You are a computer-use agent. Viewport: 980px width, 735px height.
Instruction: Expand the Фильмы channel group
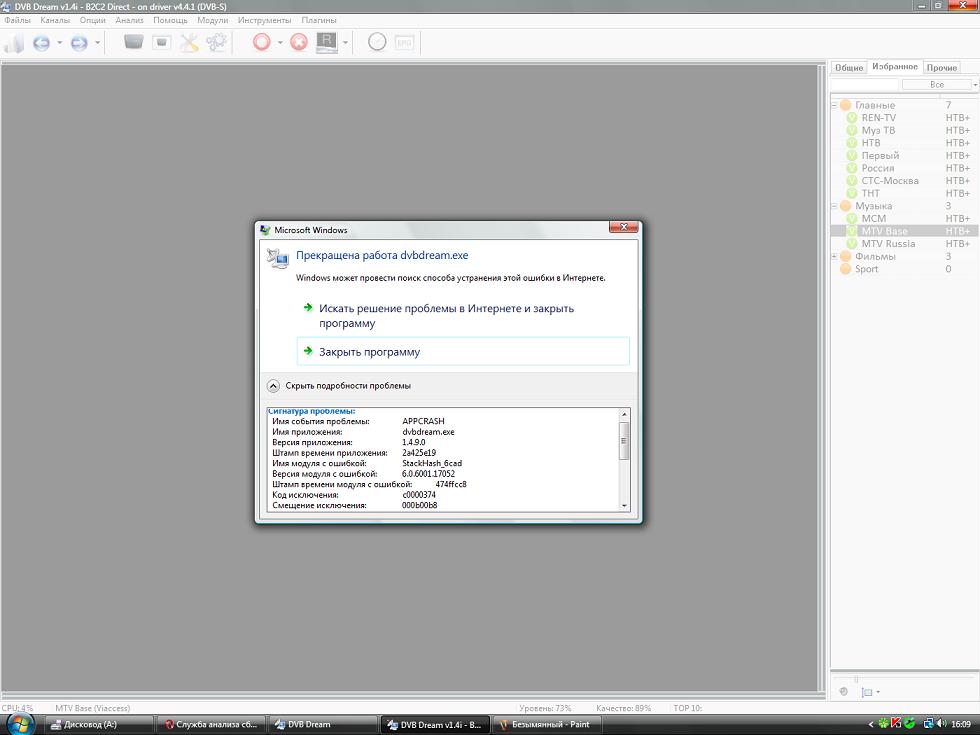click(834, 256)
